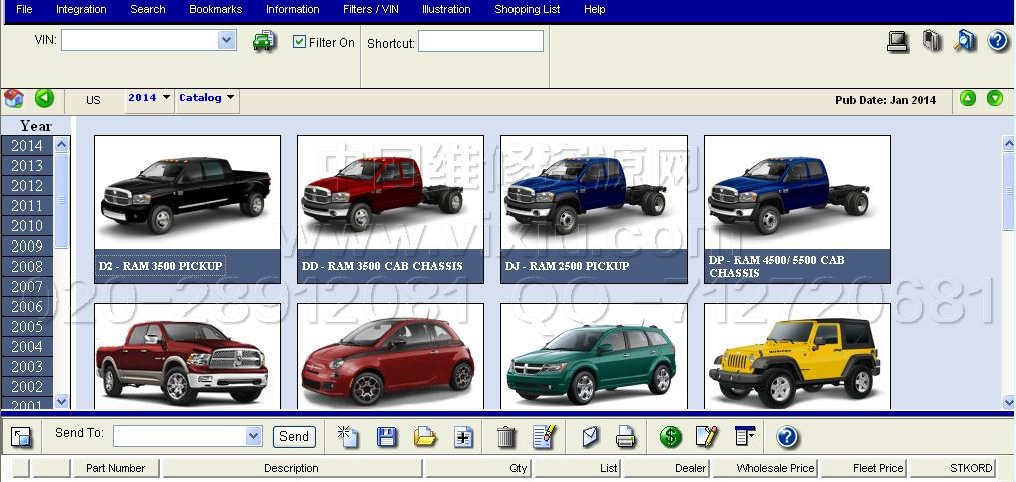Click the green back arrow button
This screenshot has width=1016, height=482.
tap(44, 98)
